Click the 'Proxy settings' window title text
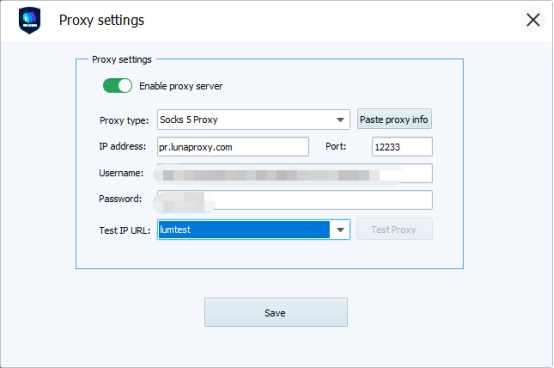 coord(101,20)
